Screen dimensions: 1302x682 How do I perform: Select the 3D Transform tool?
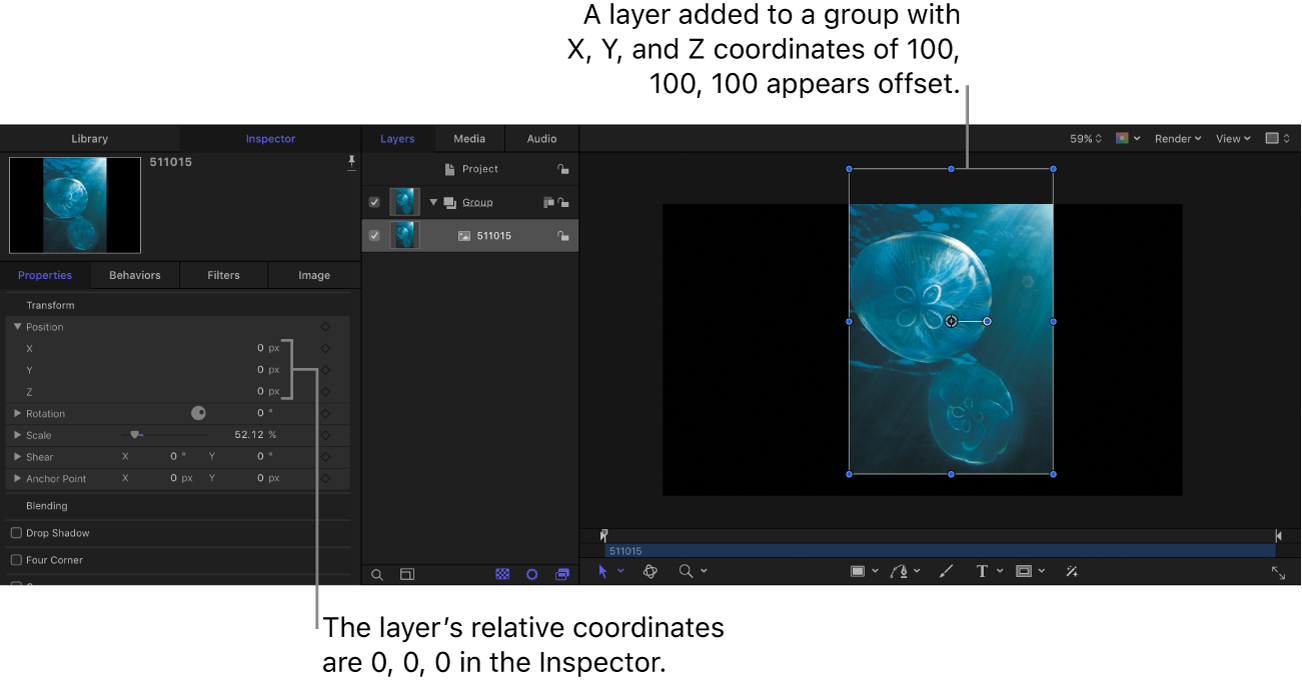click(650, 571)
